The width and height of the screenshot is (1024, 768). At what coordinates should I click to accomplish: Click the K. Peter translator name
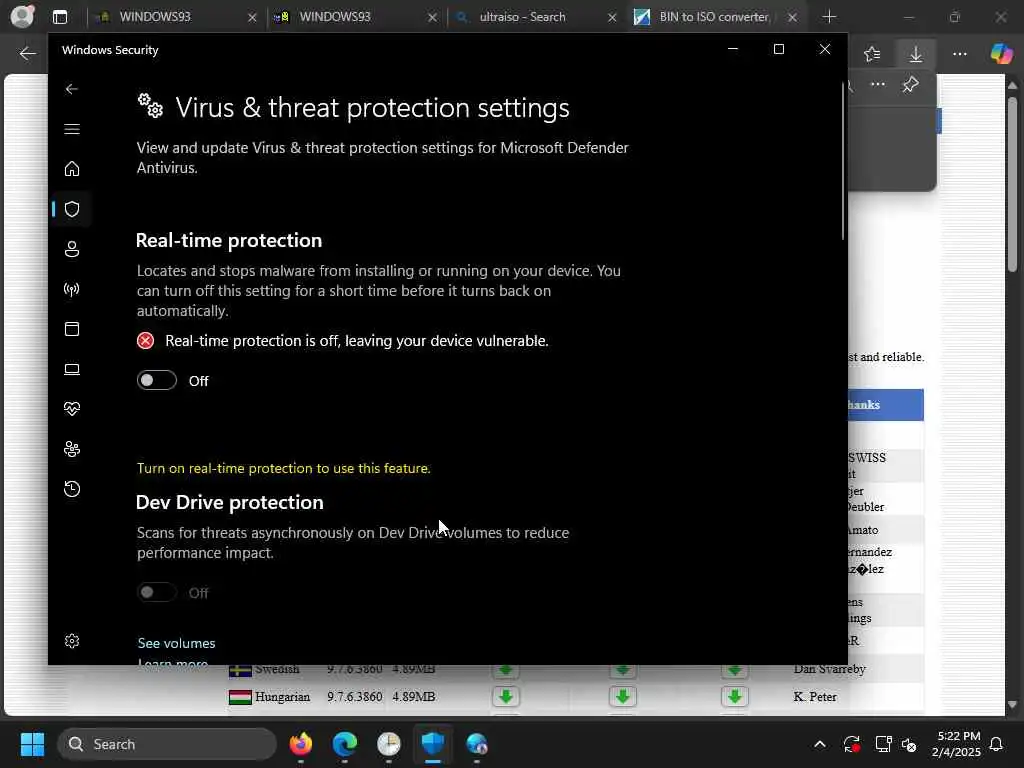point(815,697)
